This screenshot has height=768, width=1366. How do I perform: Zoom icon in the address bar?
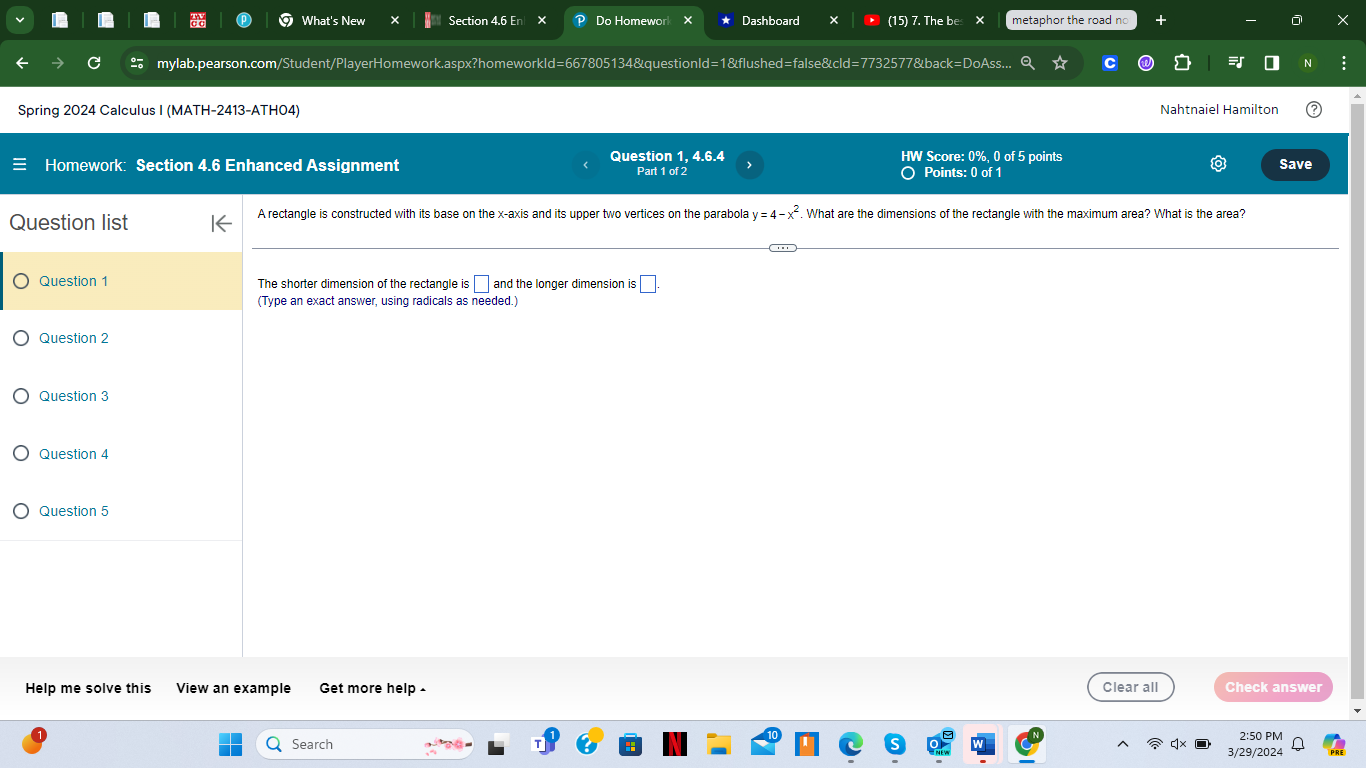(x=1027, y=63)
